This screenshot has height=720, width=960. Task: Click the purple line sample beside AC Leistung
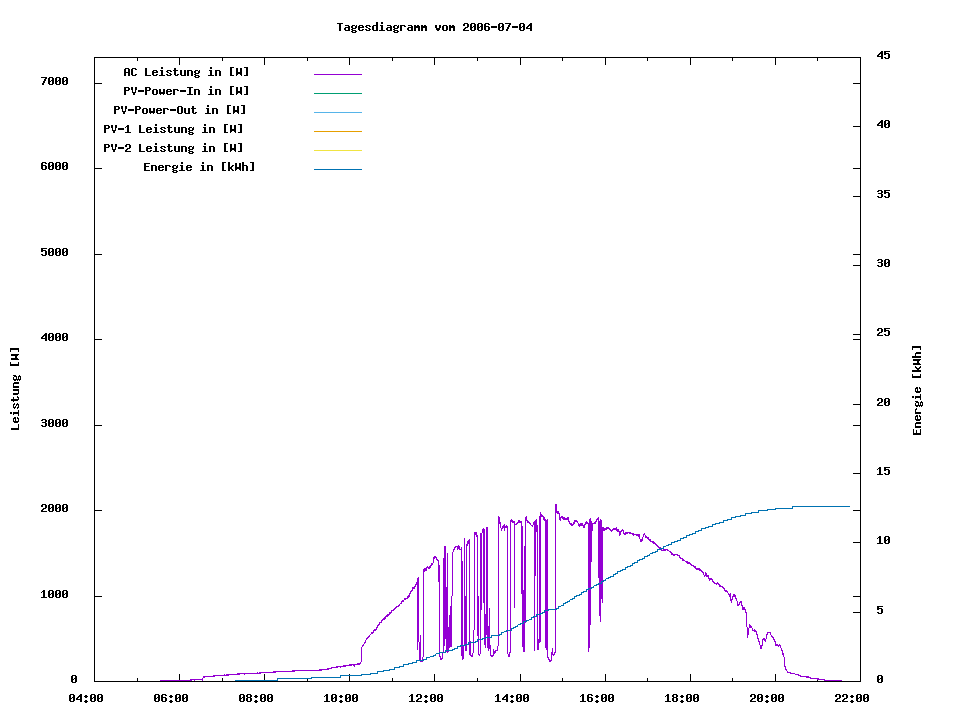tap(337, 74)
